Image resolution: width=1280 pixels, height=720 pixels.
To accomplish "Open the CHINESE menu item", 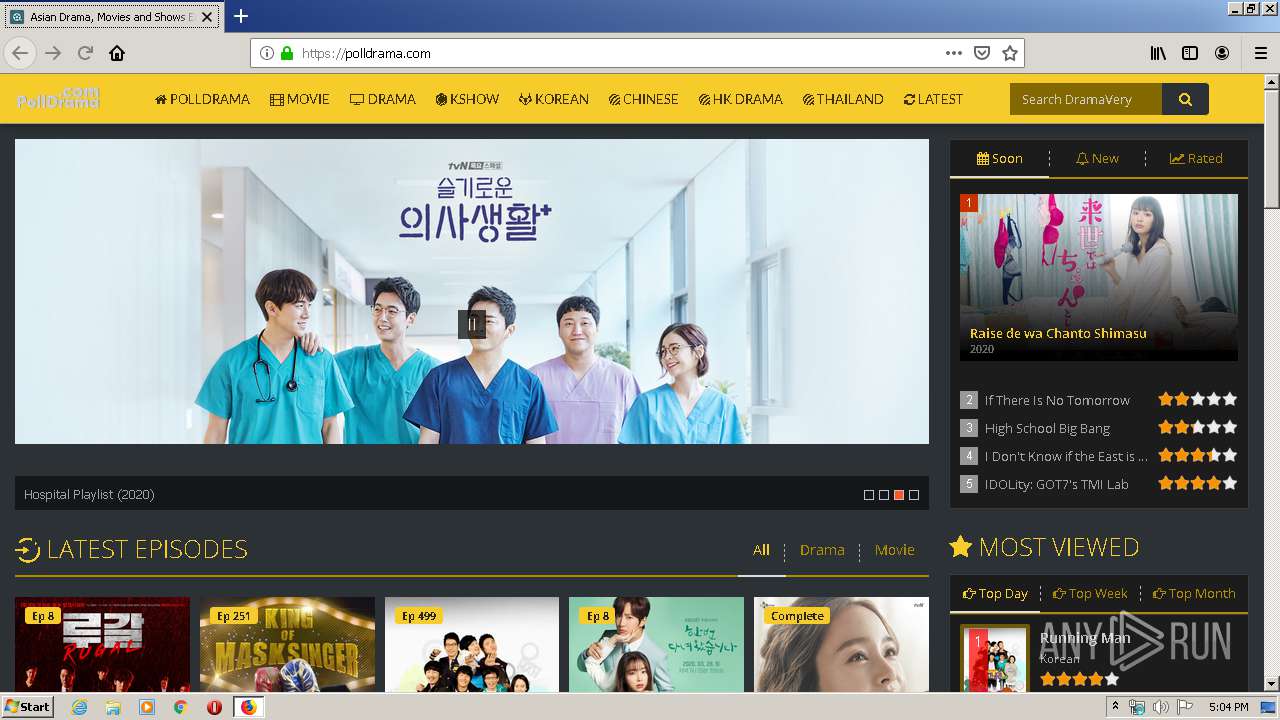I will [643, 99].
